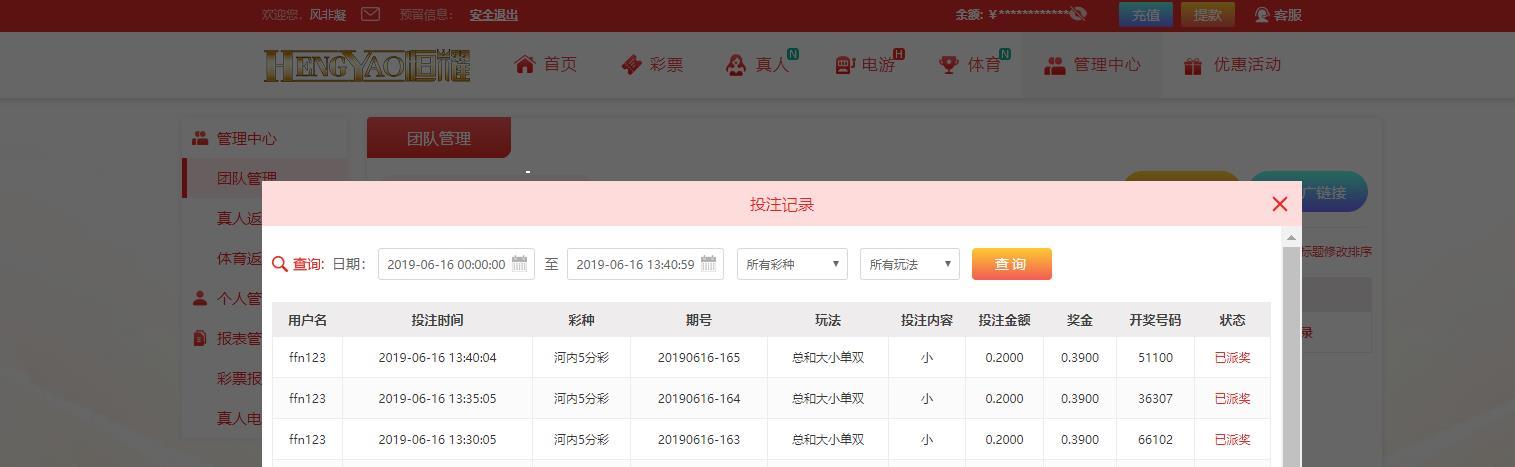1515x467 pixels.
Task: Open the 彩票 lottery menu
Action: click(666, 64)
